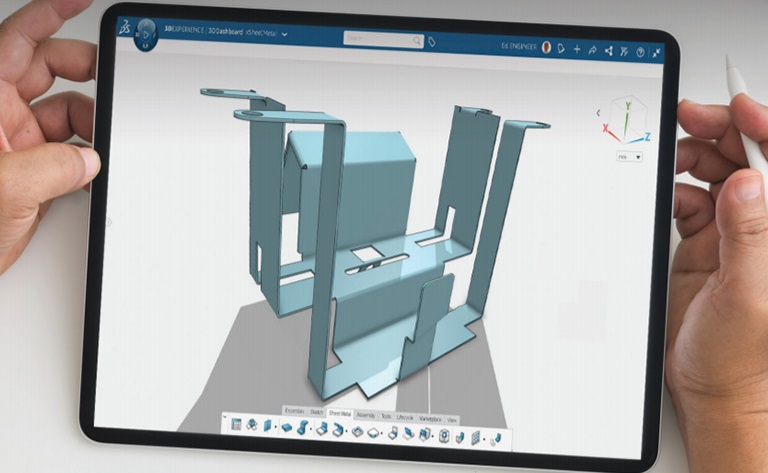Click the plus add icon in top bar
Screen dimensions: 768x473
click(577, 48)
